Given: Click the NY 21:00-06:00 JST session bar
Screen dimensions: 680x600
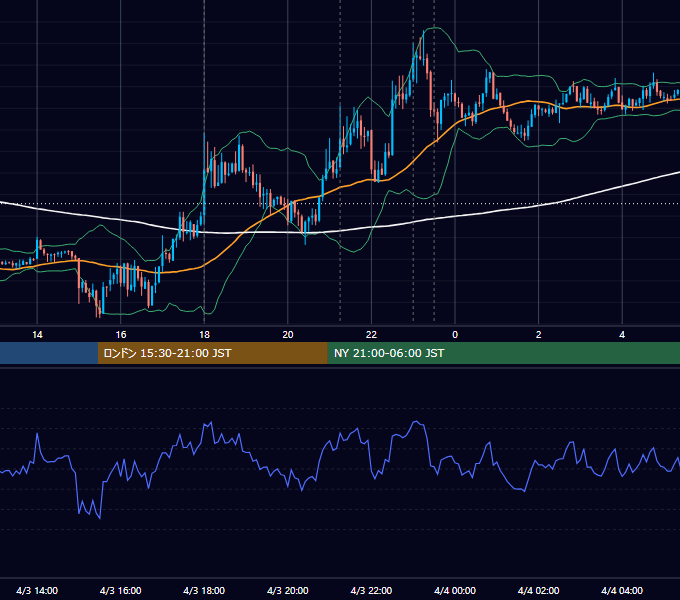Looking at the screenshot, I should 503,353.
